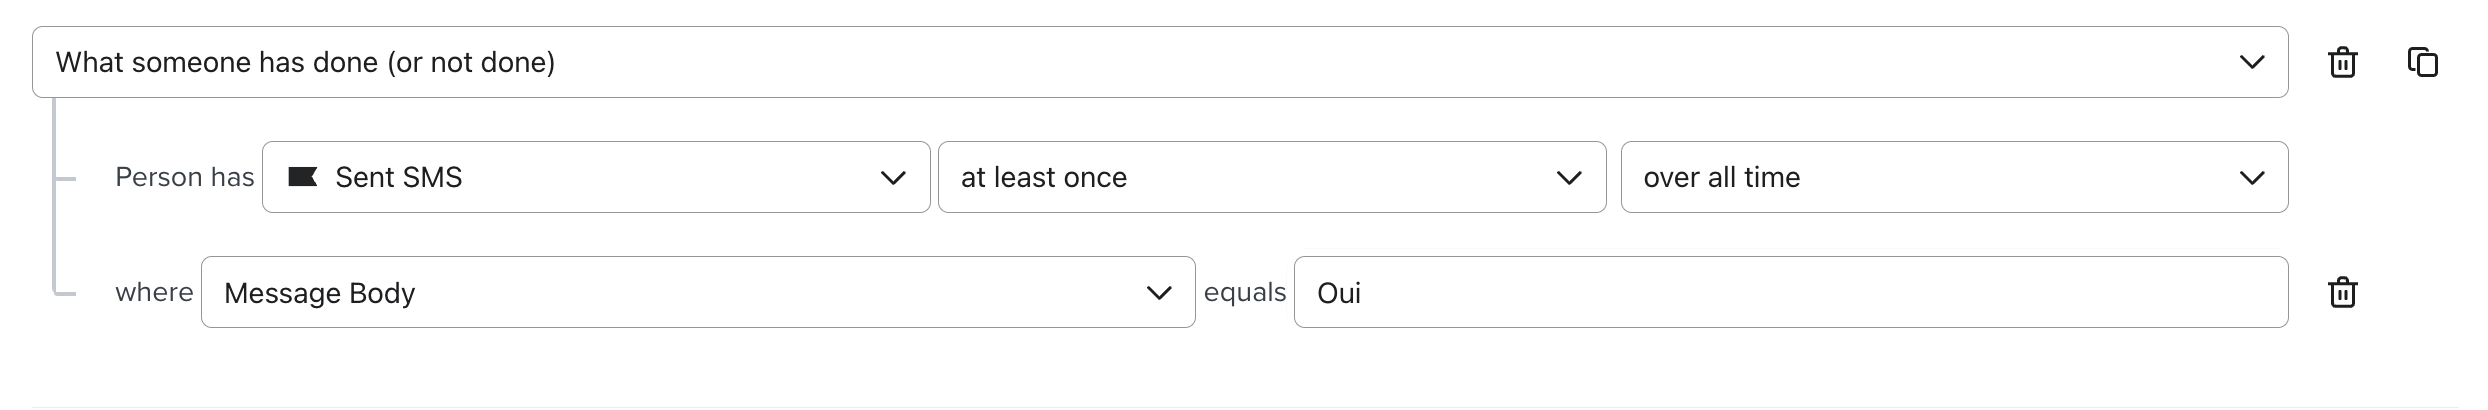Expand chevron of the condition type dropdown
This screenshot has height=410, width=2488.
coord(2252,62)
